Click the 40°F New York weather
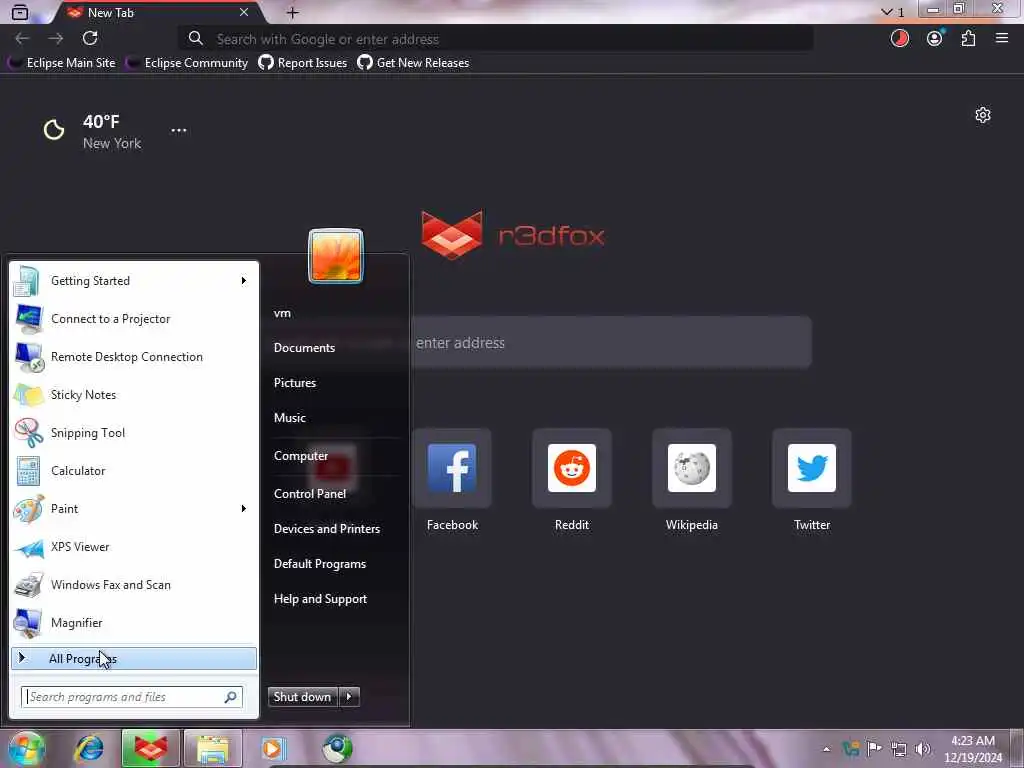The image size is (1024, 768). pos(93,131)
